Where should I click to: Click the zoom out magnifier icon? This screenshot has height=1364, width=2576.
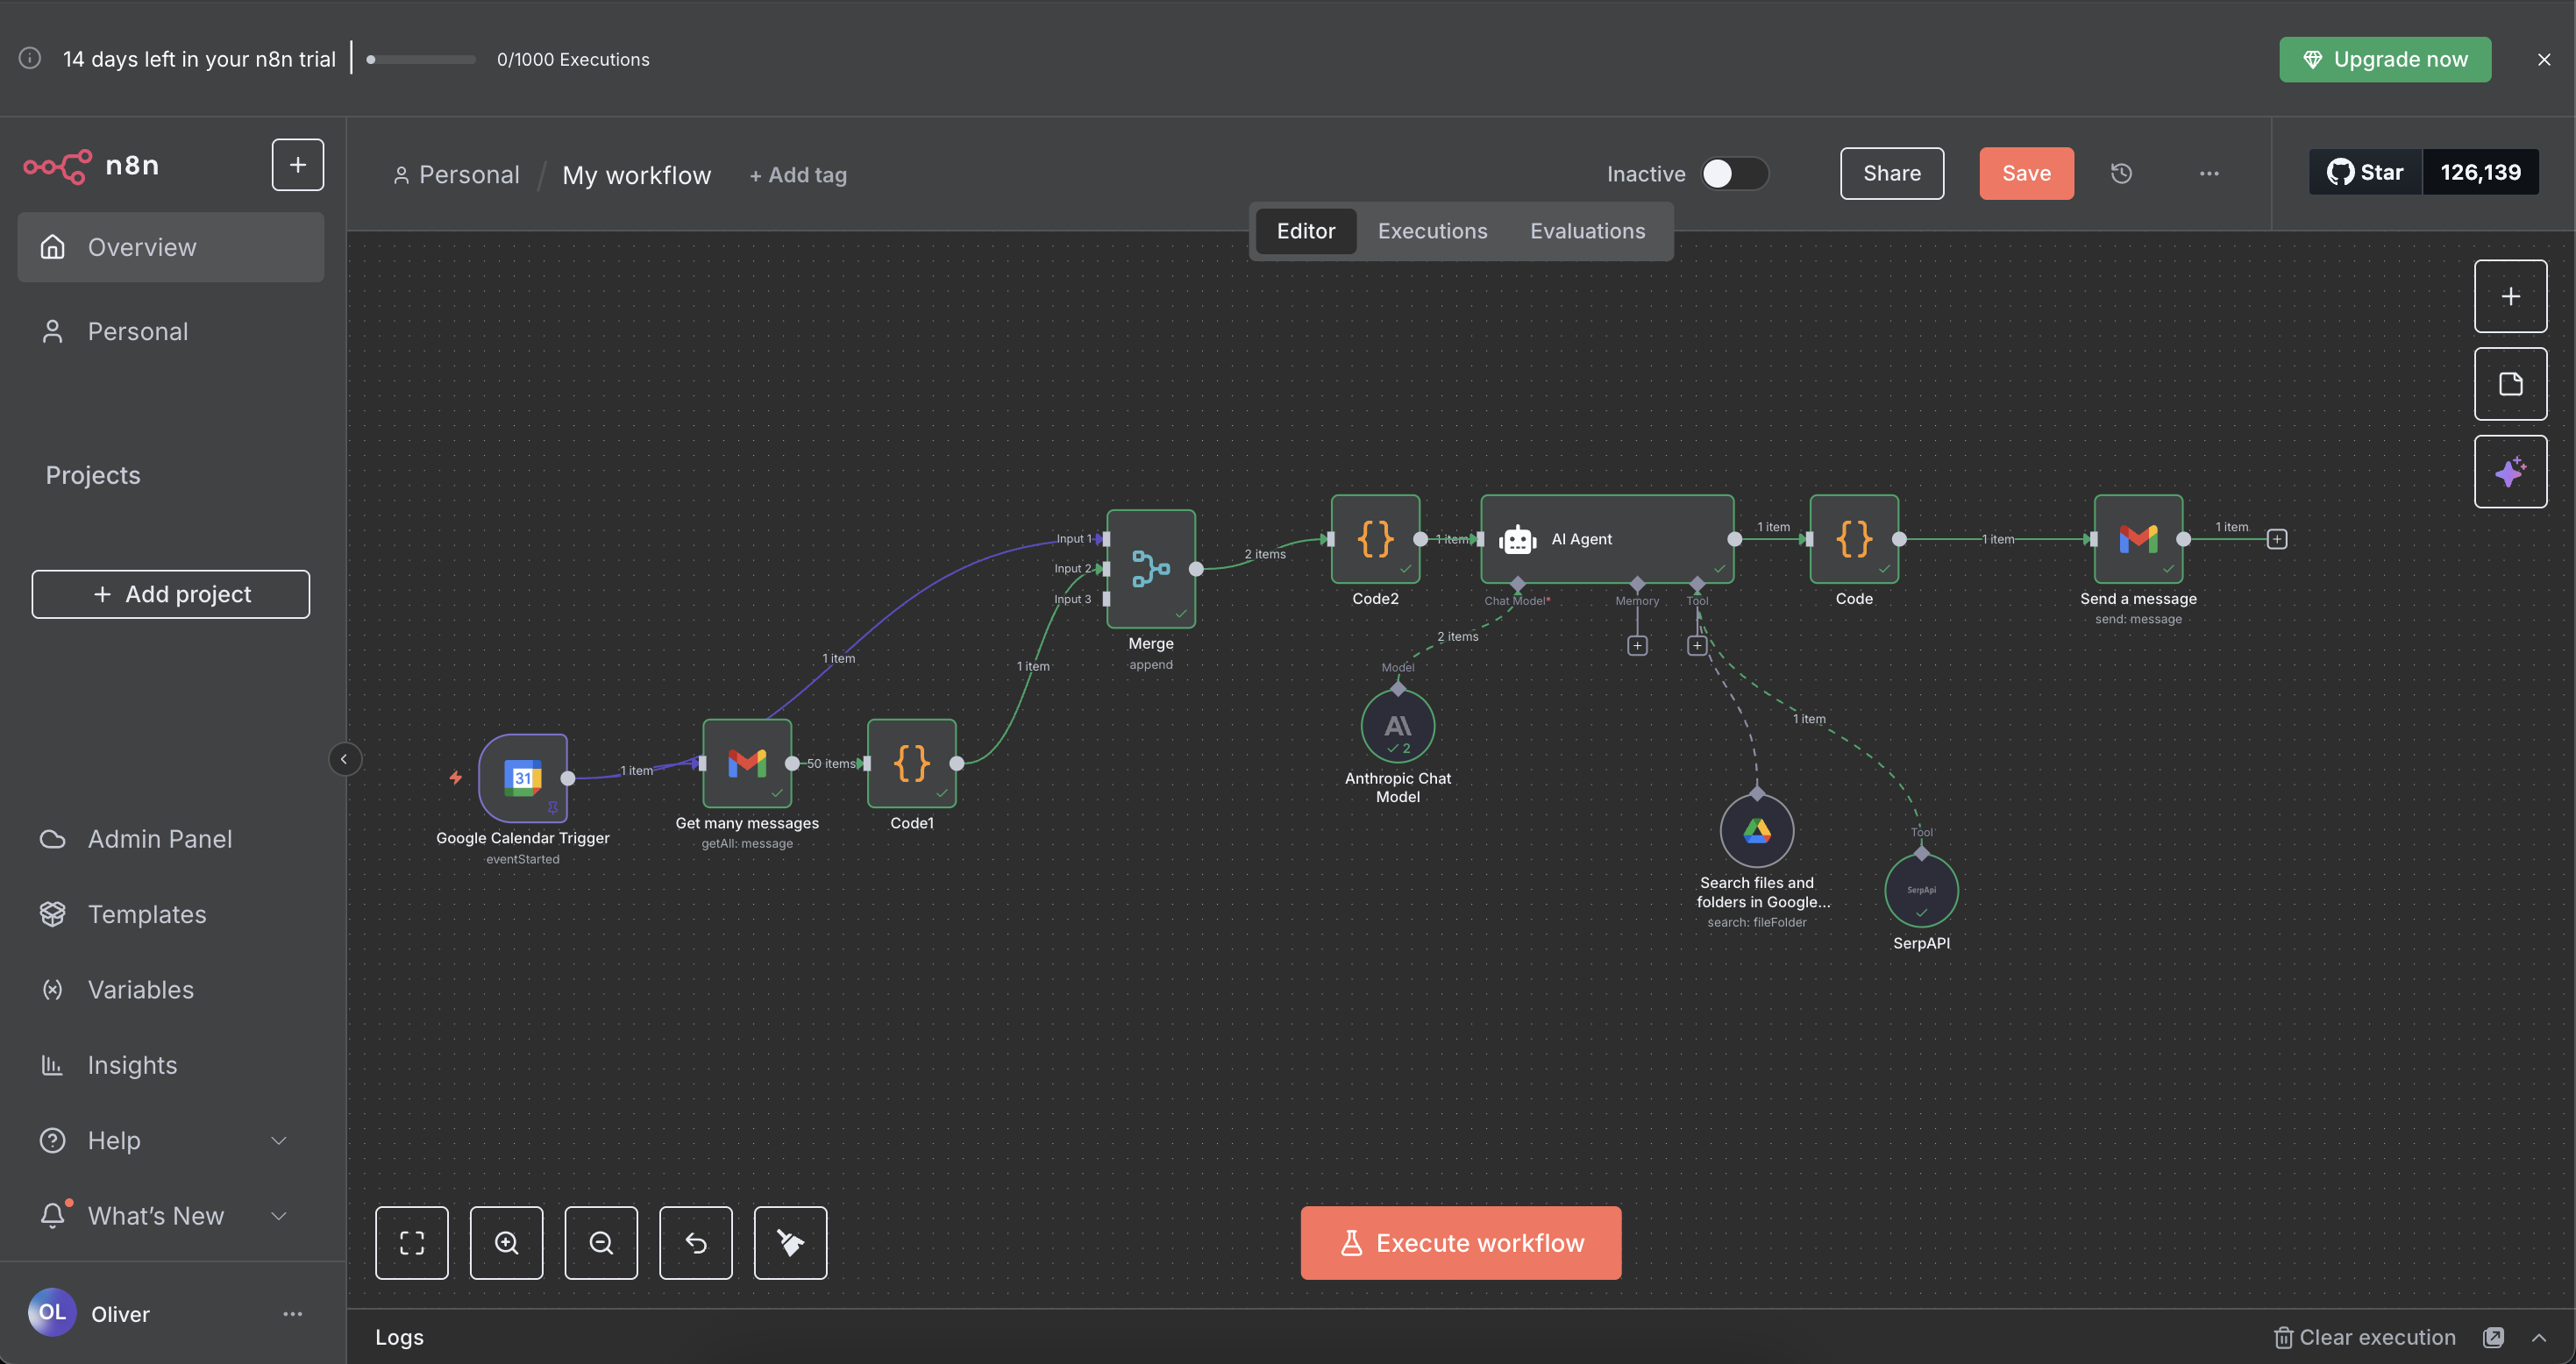601,1242
